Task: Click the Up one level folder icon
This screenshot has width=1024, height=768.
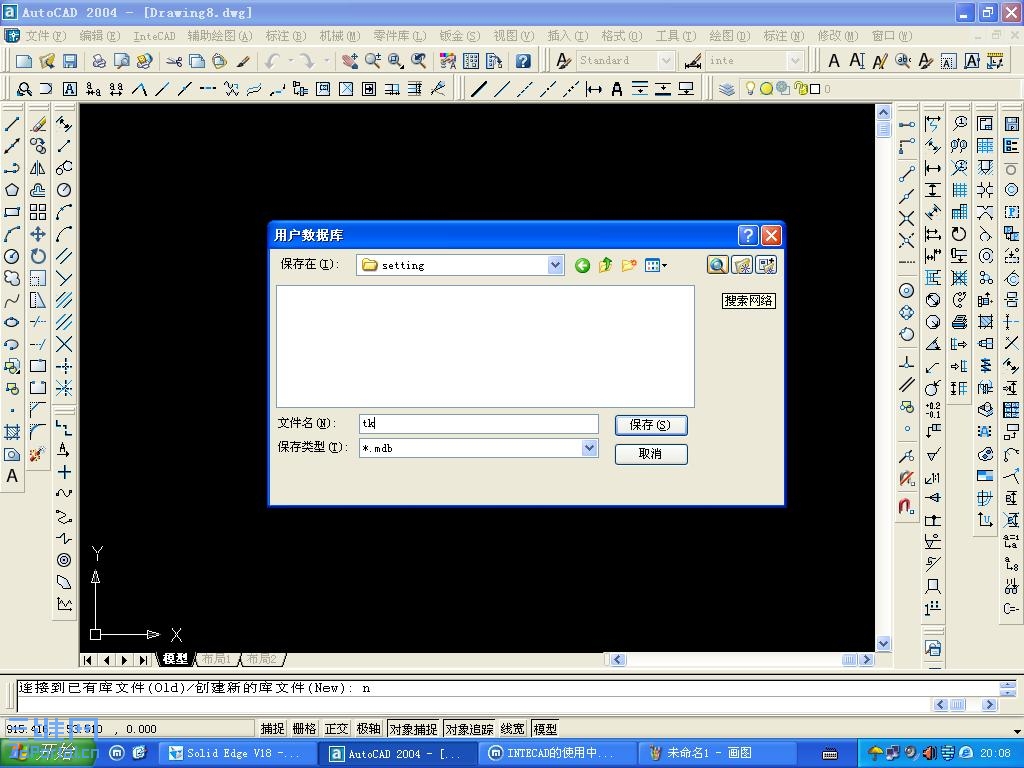Action: 605,265
